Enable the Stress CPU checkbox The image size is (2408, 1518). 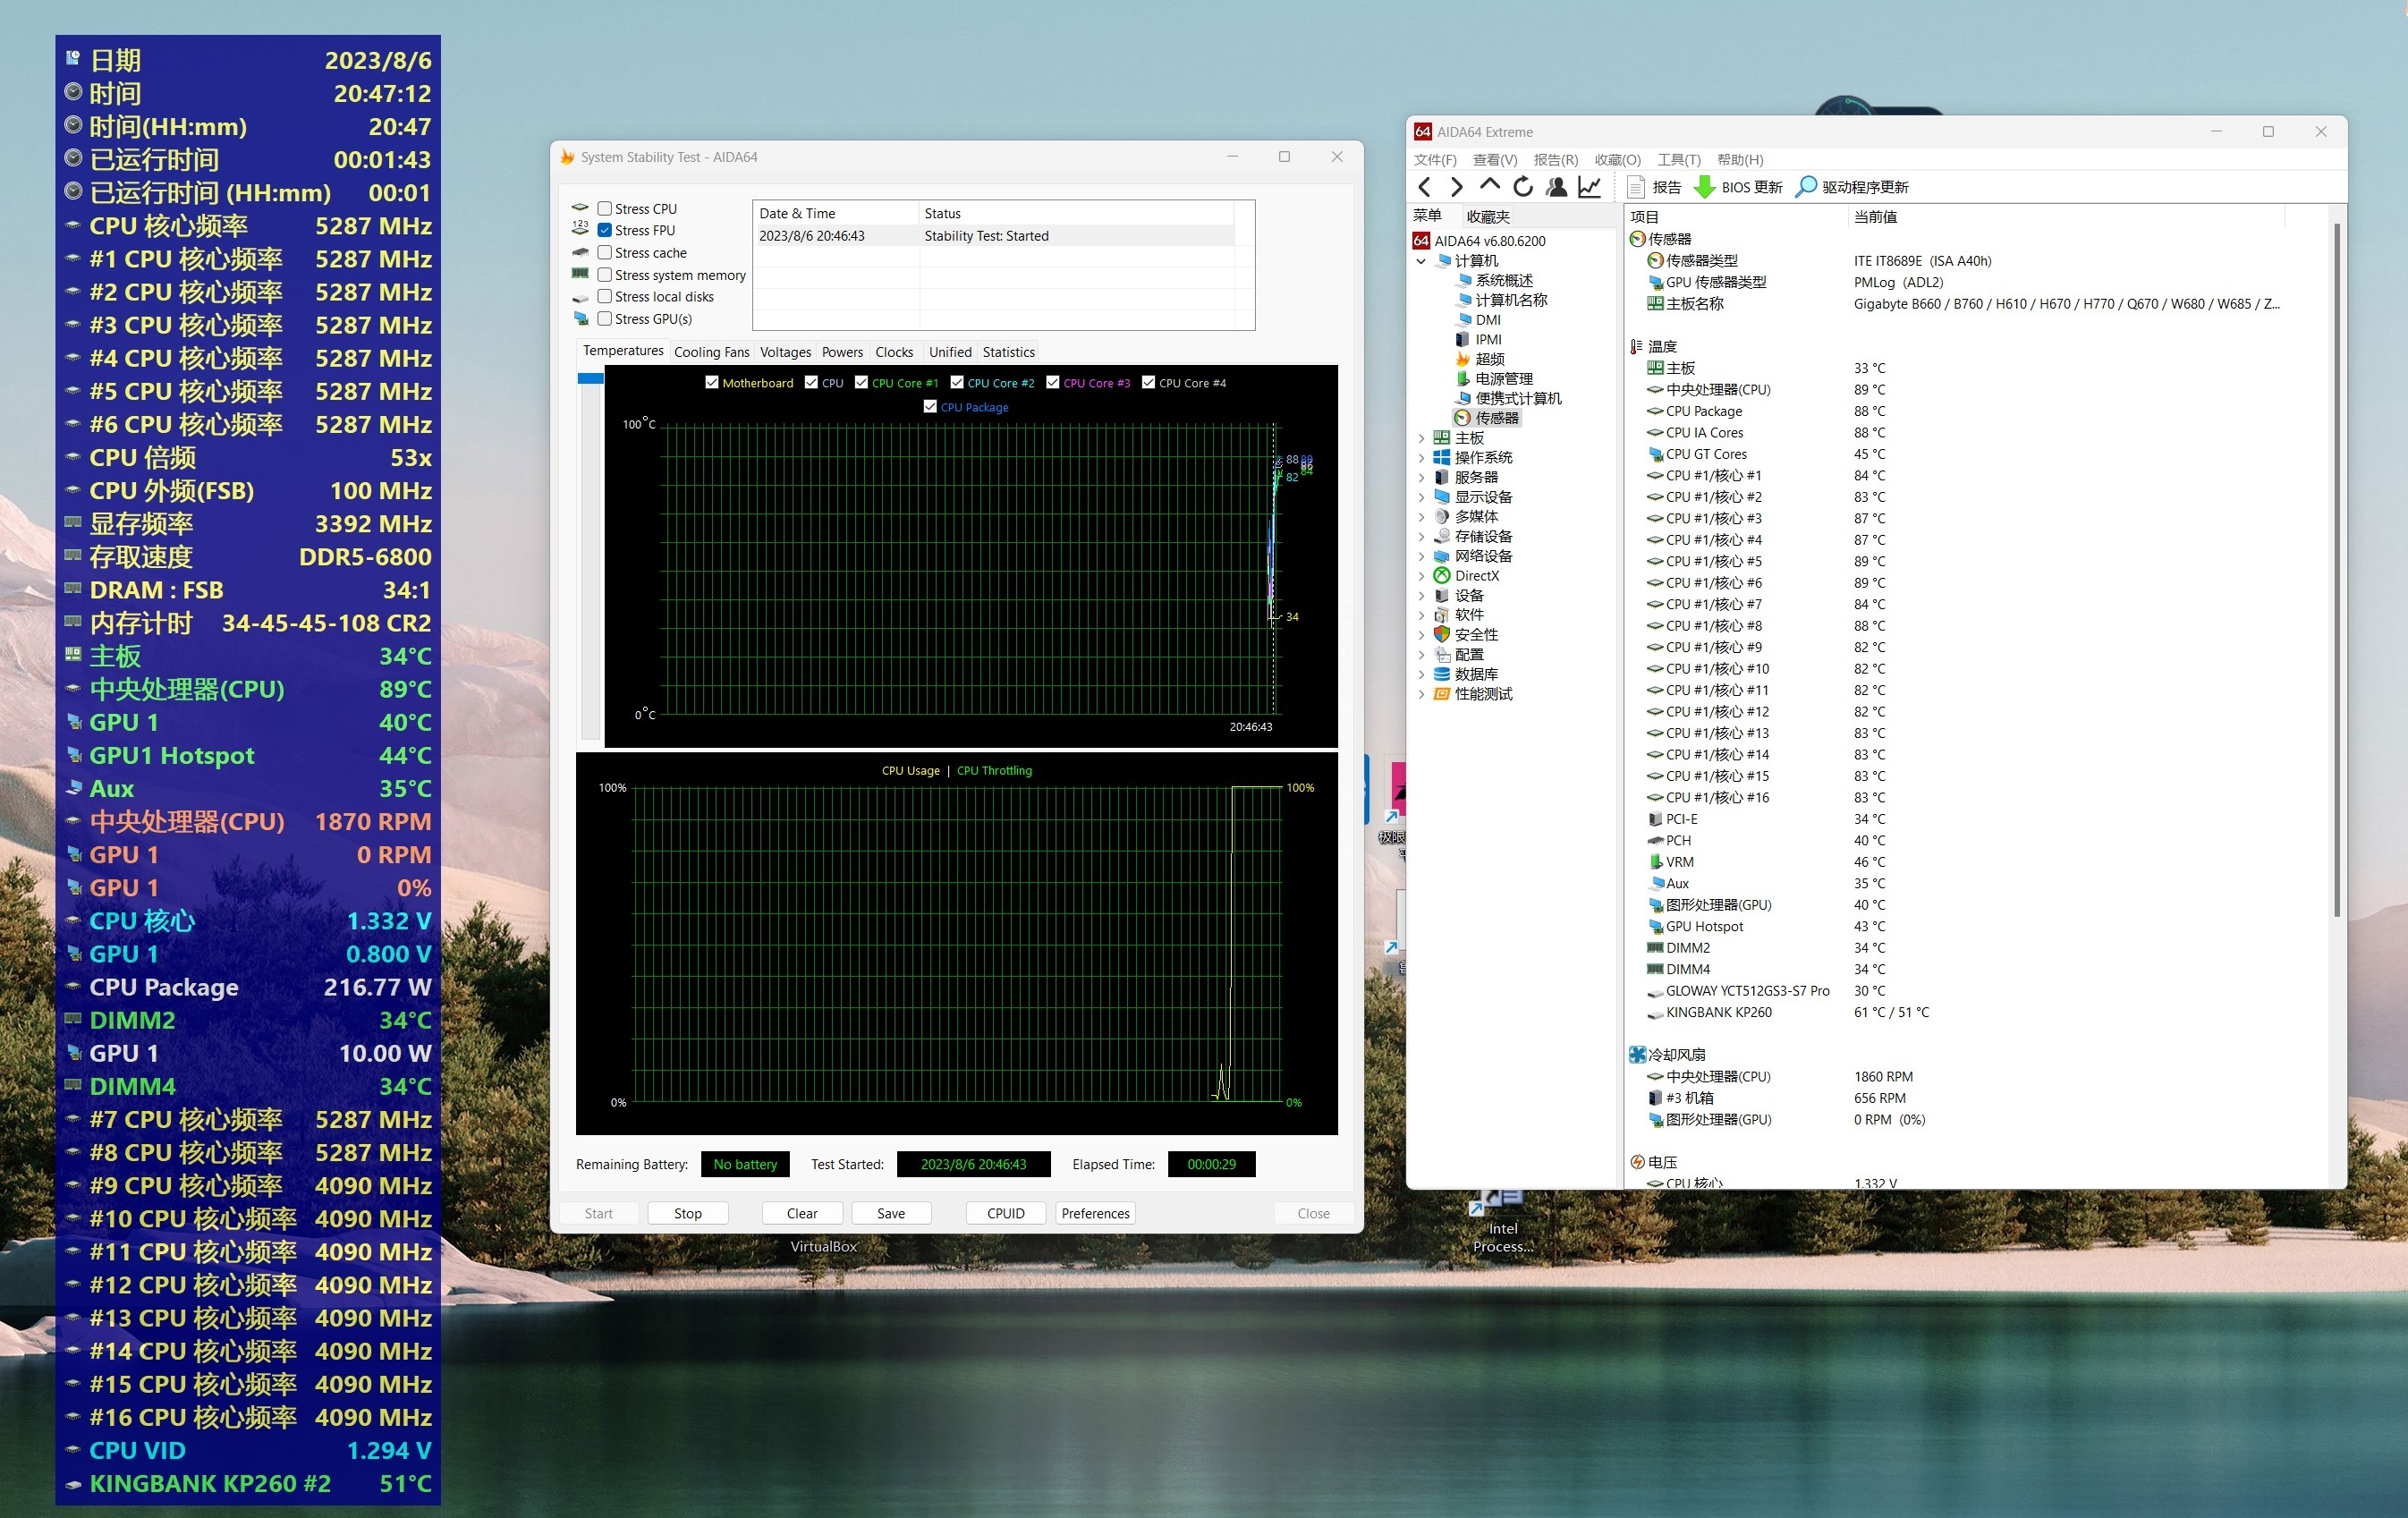pos(605,209)
